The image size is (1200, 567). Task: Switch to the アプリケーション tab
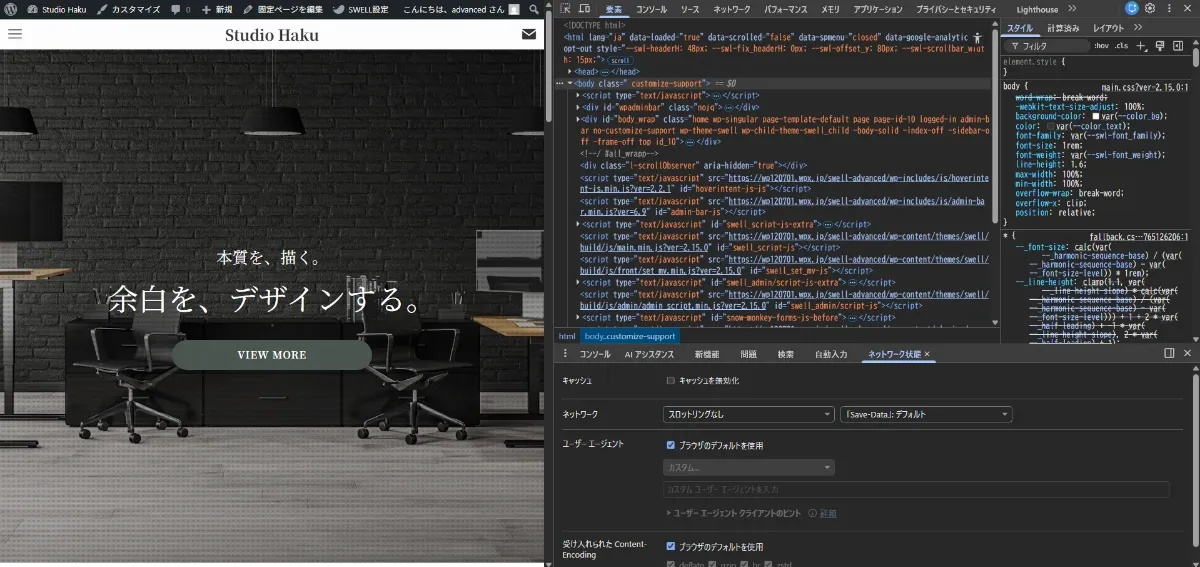(x=878, y=9)
